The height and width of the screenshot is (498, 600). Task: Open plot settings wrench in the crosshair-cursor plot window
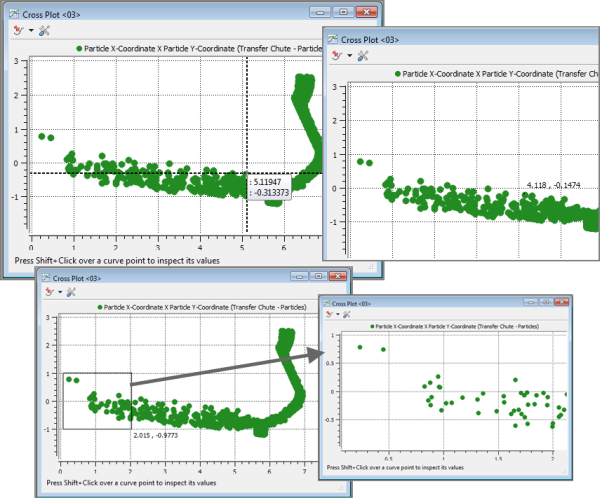(44, 30)
